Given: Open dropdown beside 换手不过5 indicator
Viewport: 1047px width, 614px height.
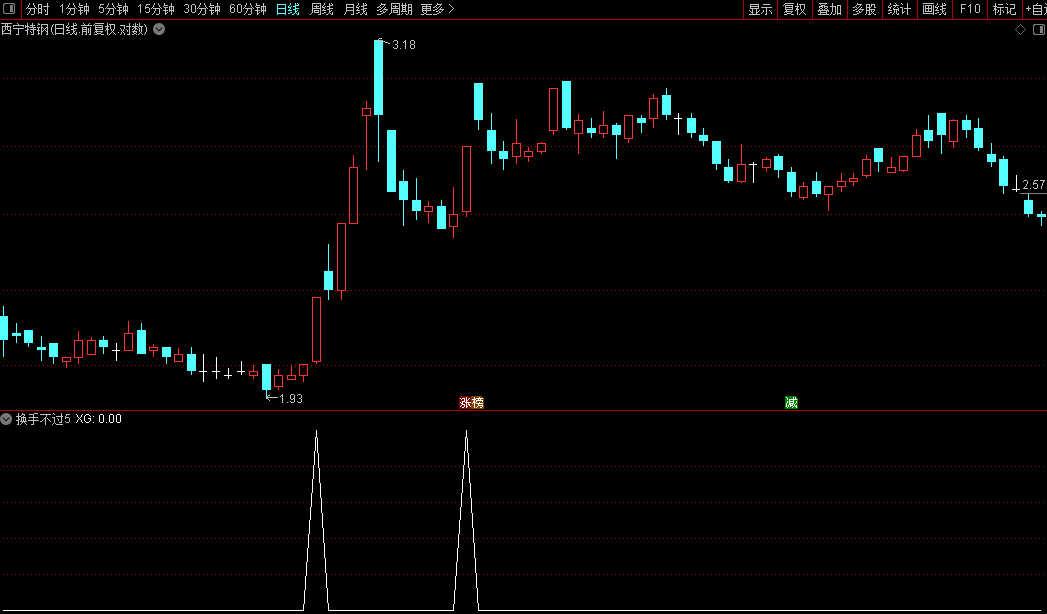Looking at the screenshot, I should point(7,419).
